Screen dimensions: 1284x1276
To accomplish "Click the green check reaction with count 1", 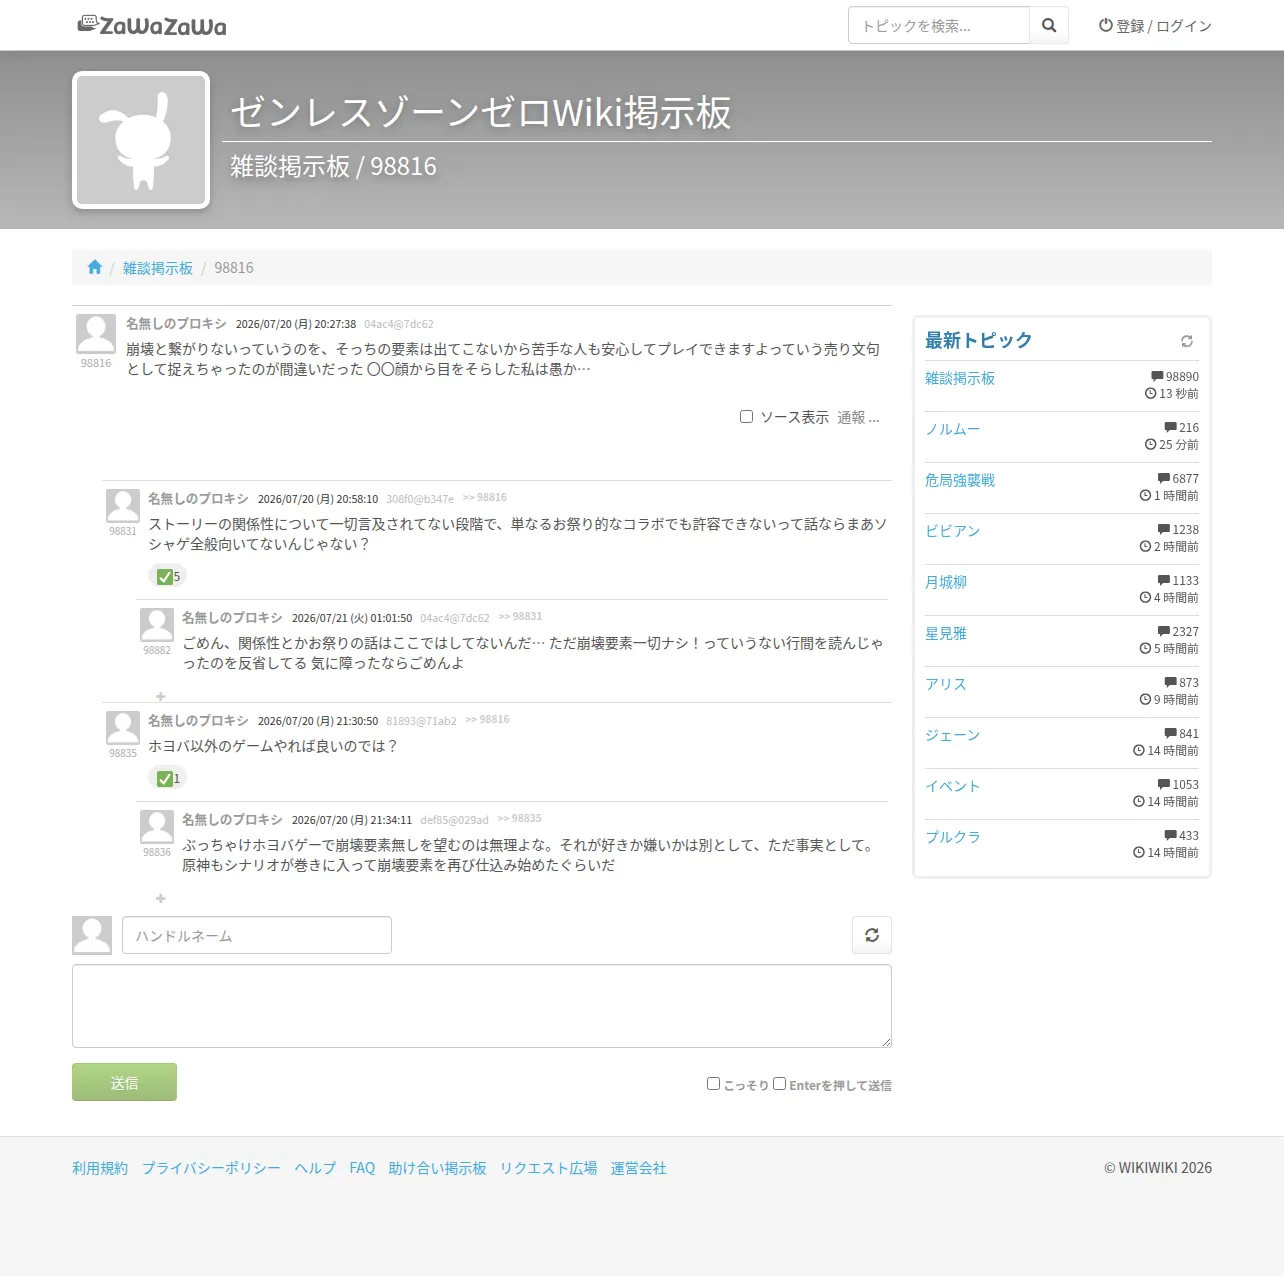I will (167, 778).
